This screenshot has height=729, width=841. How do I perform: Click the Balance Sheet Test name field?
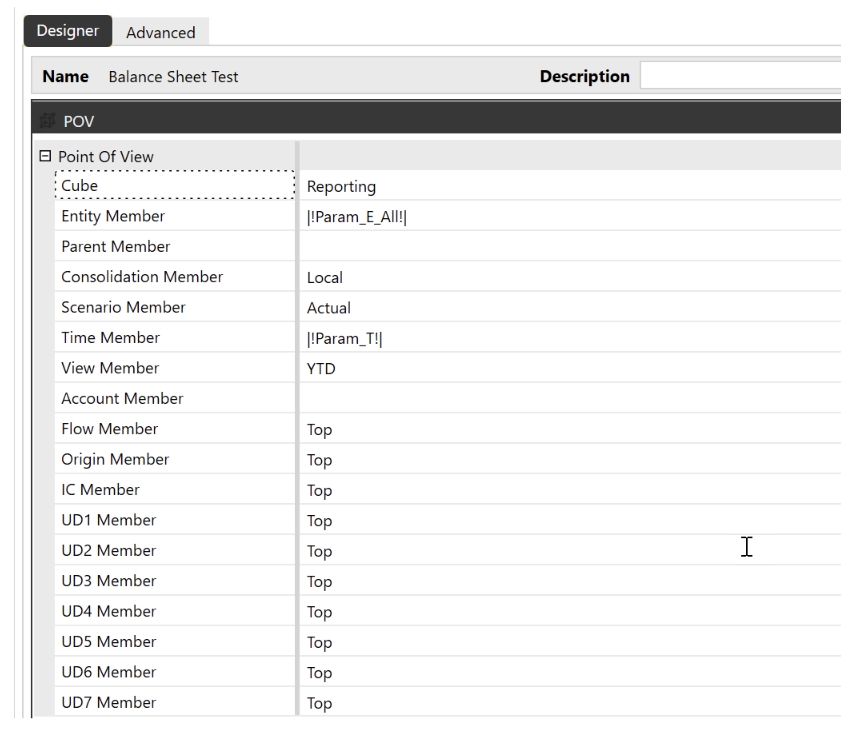click(172, 77)
